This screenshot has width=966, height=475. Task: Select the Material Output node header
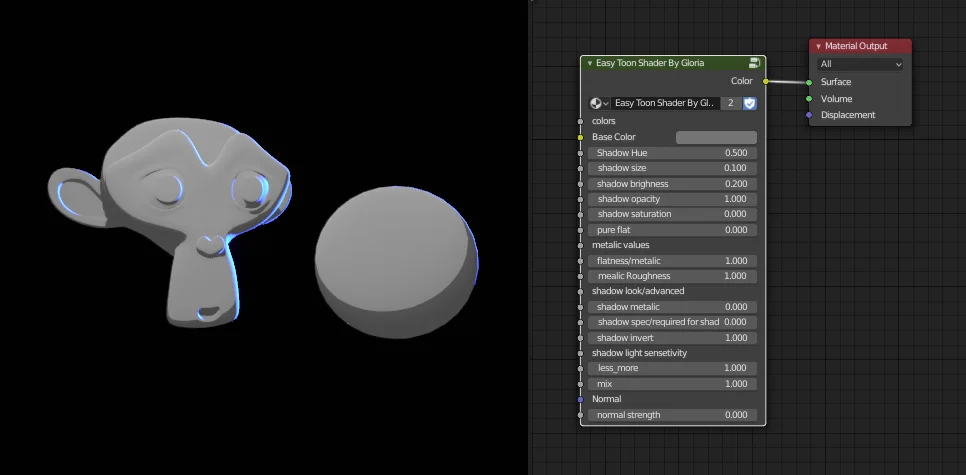pos(860,46)
